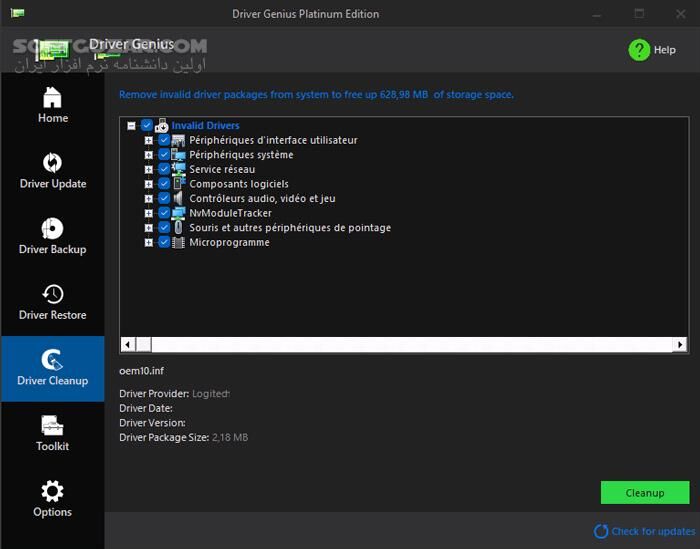This screenshot has height=549, width=700.
Task: Click the Périphériques d'interface utilisateur device icon
Action: tap(178, 140)
